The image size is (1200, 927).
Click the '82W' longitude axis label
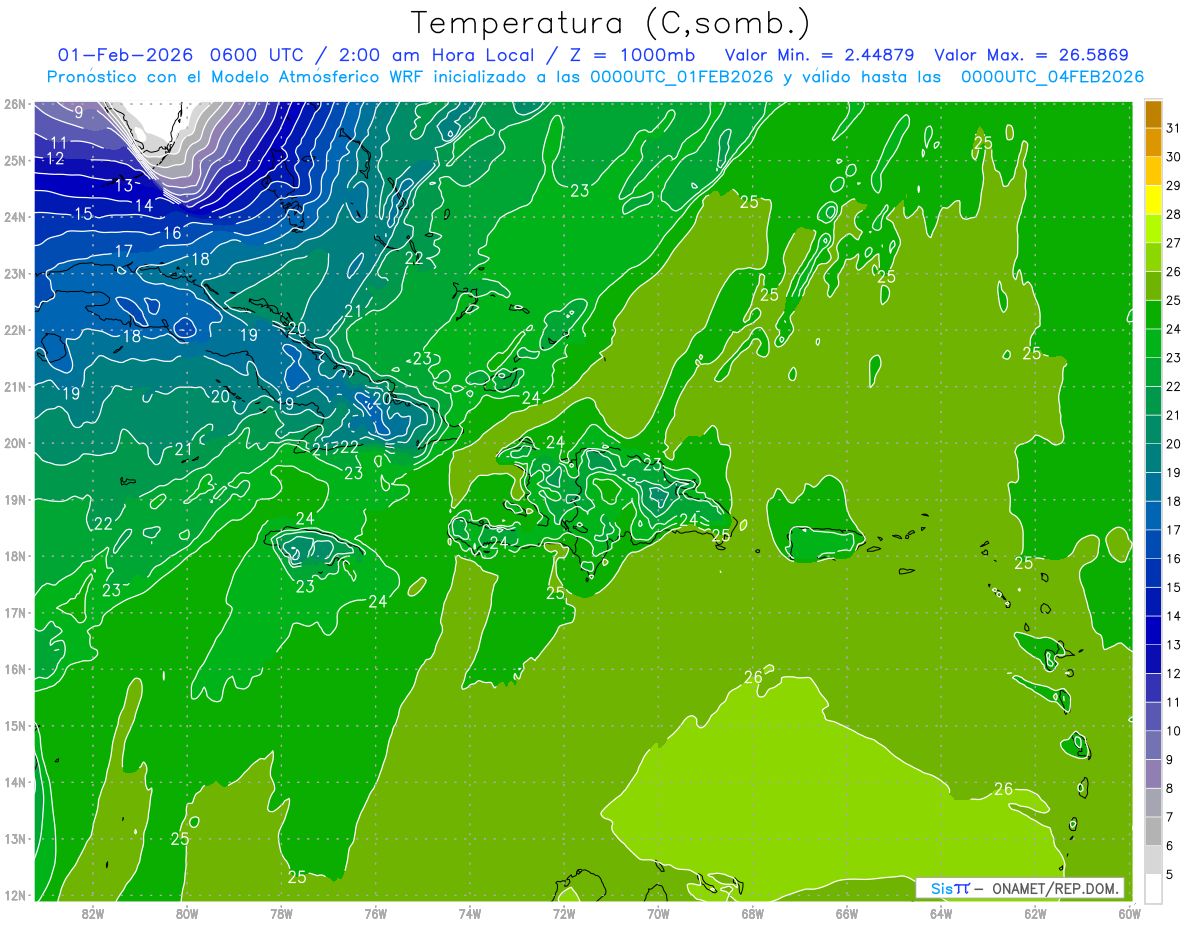92,912
